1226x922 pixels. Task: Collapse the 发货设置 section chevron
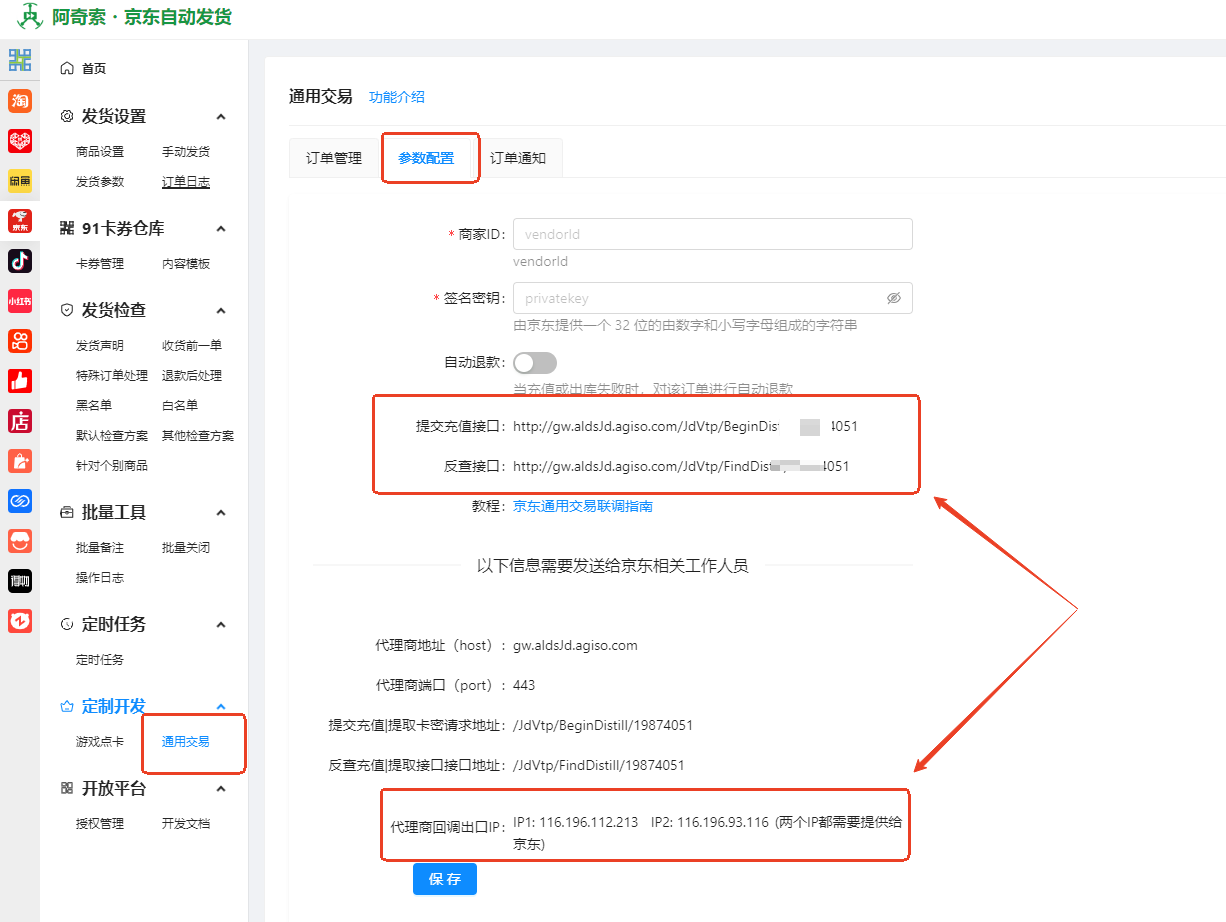pos(221,116)
